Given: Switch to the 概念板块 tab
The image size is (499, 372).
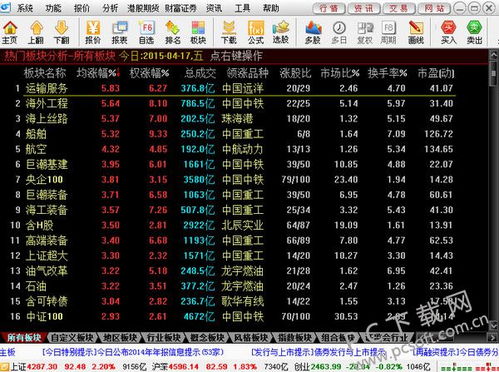Looking at the screenshot, I should click(x=207, y=338).
